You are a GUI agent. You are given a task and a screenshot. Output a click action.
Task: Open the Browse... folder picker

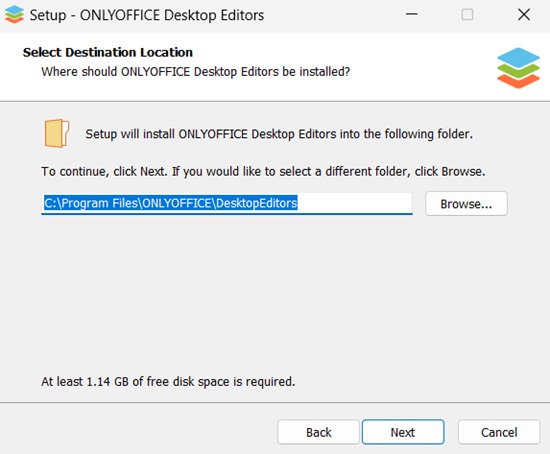[x=466, y=203]
